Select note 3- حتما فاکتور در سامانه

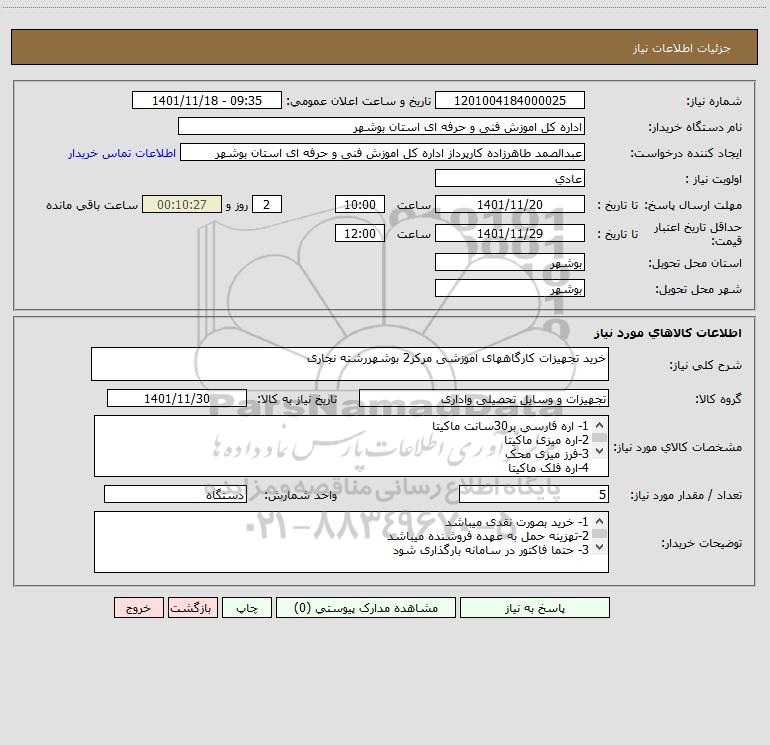click(x=491, y=550)
